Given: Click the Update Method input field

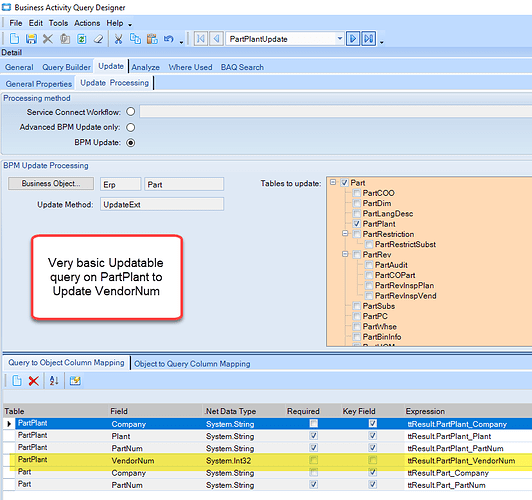Looking at the screenshot, I should pos(162,205).
